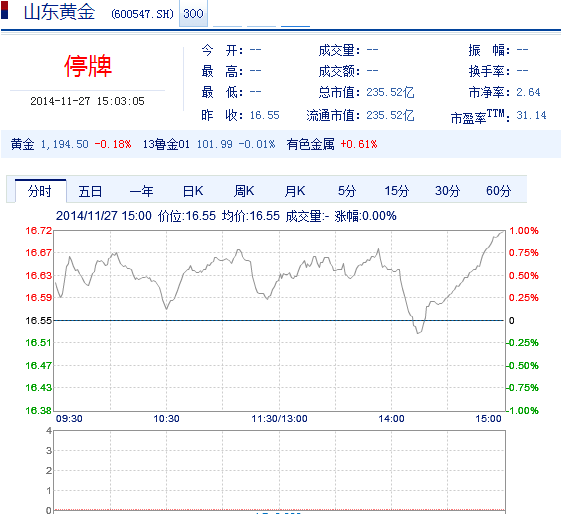Click the 10:30 time axis label

[166, 418]
